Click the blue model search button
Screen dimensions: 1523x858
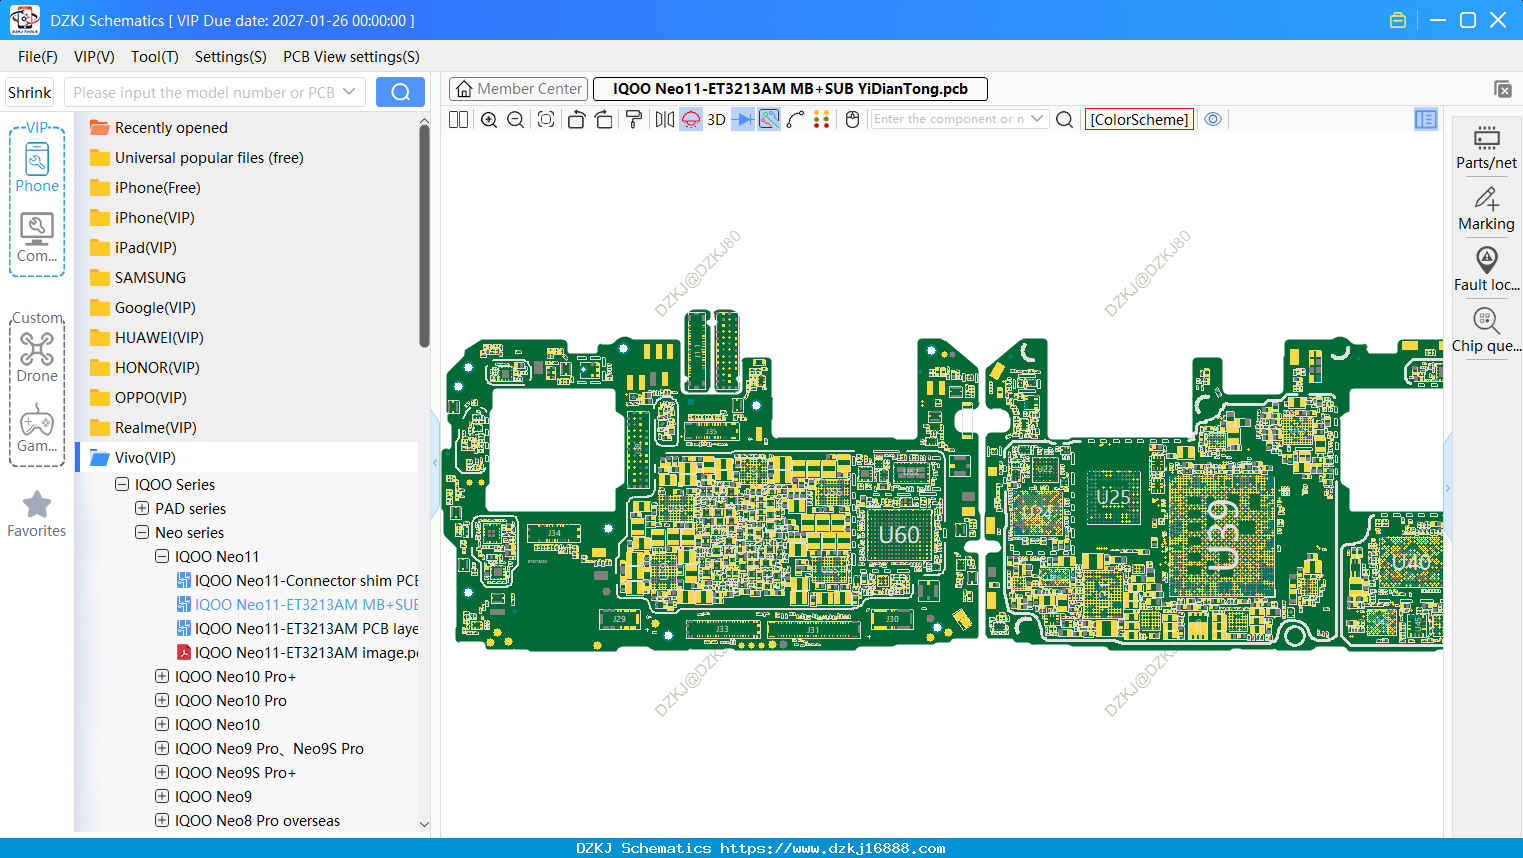pyautogui.click(x=400, y=92)
